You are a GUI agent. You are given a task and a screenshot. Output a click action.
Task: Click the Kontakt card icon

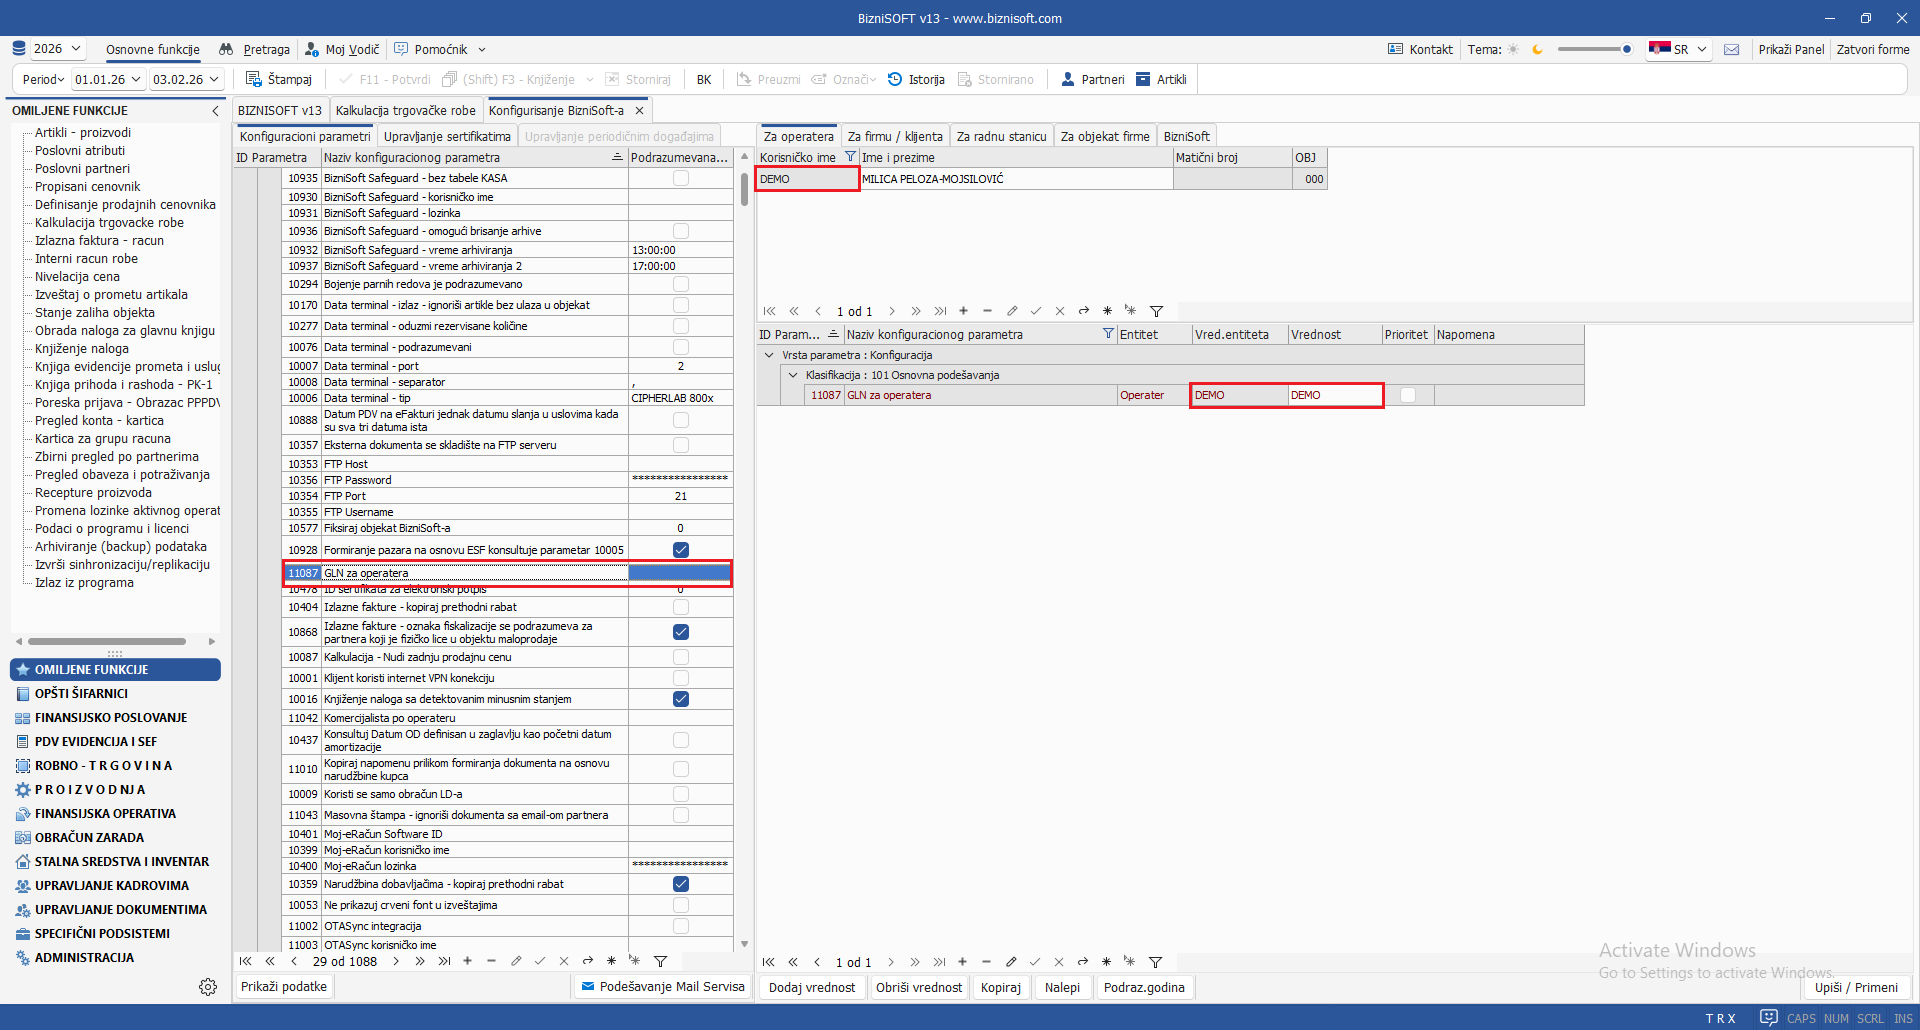(x=1395, y=49)
